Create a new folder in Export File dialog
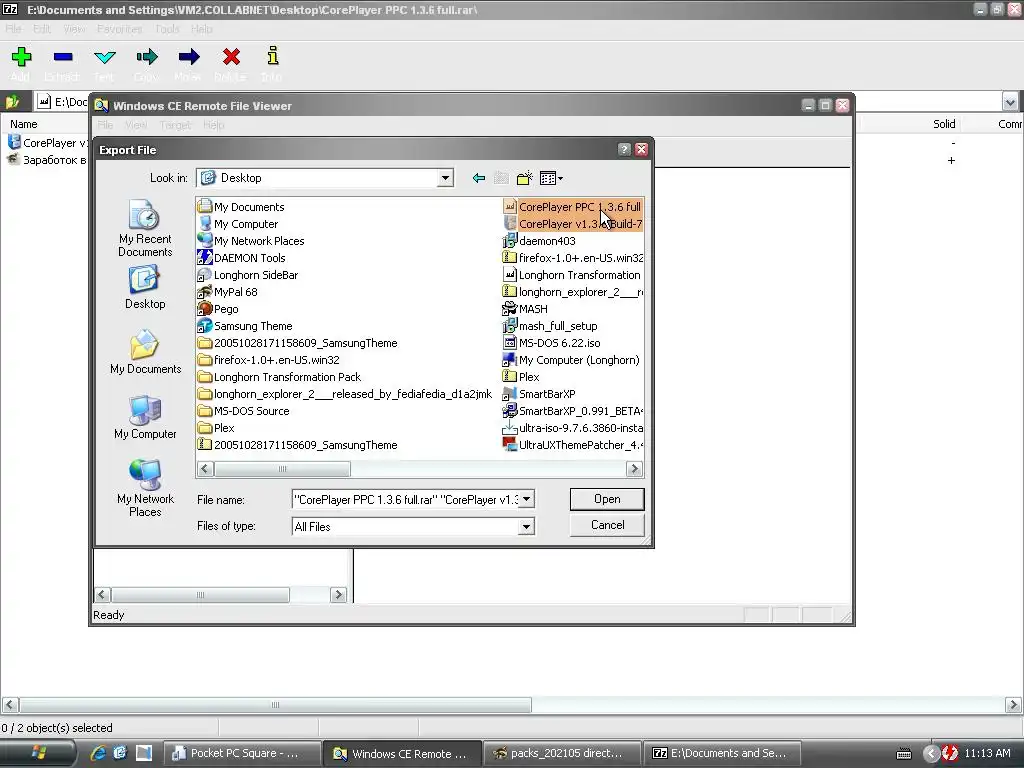This screenshot has height=768, width=1024. click(524, 178)
